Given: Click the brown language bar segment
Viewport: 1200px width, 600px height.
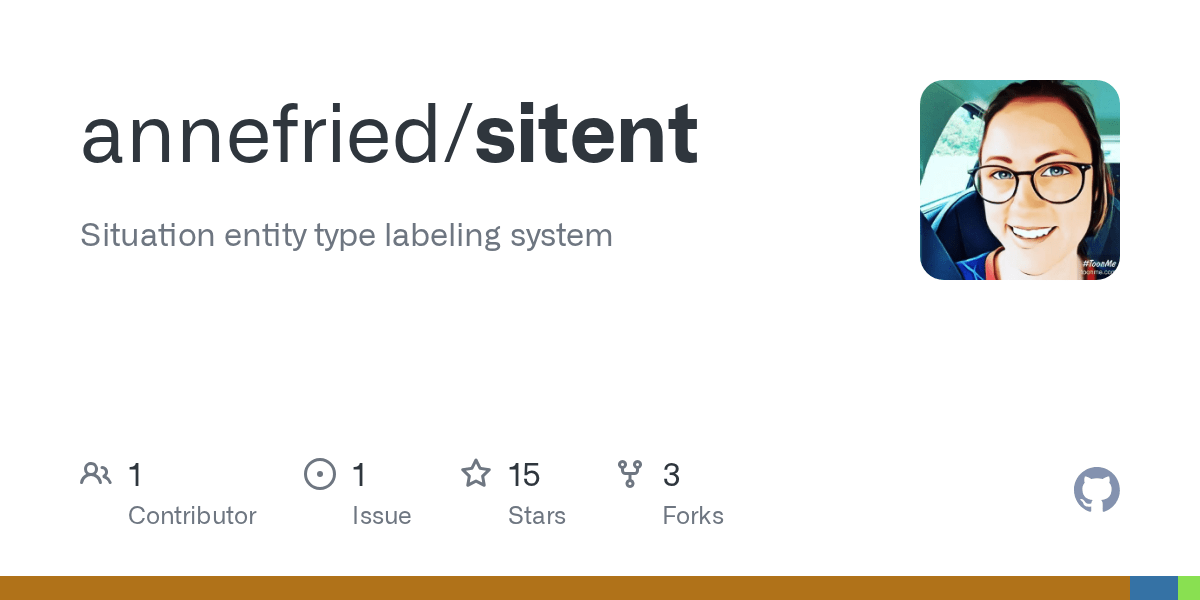Looking at the screenshot, I should tap(565, 588).
